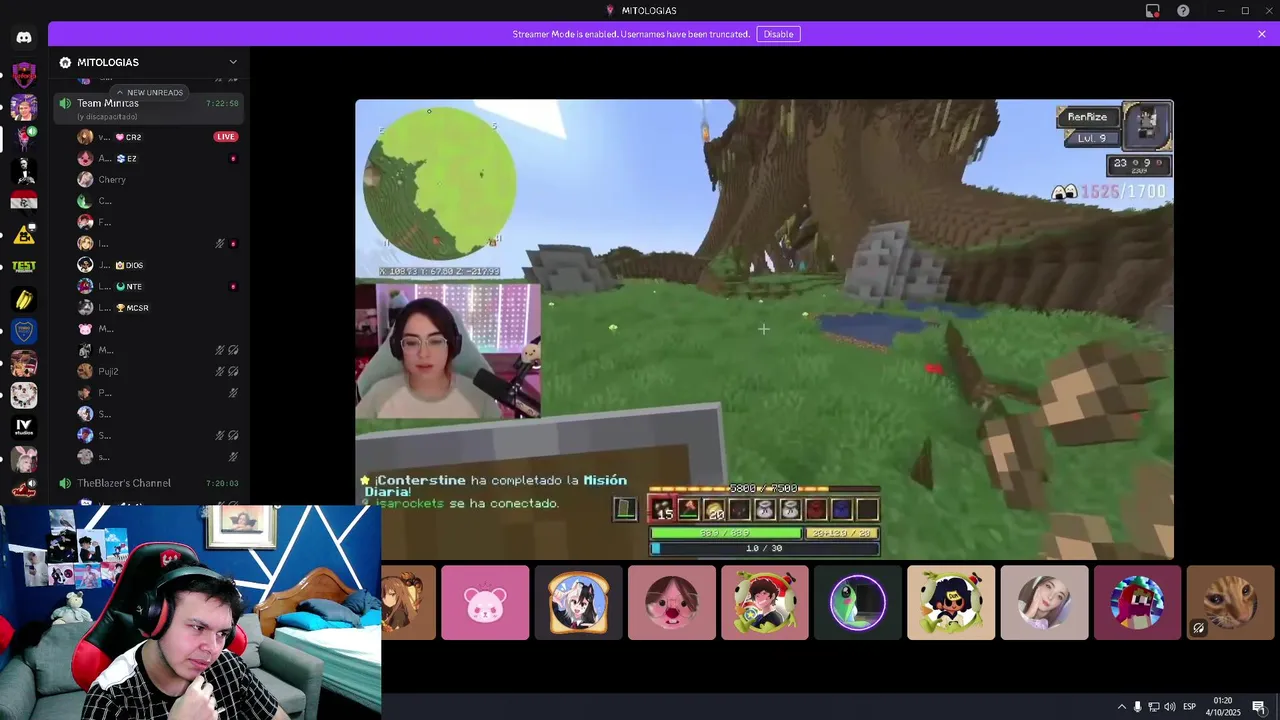1280x720 pixels.
Task: Click muted mic icon on Puji2 row
Action: (220, 371)
